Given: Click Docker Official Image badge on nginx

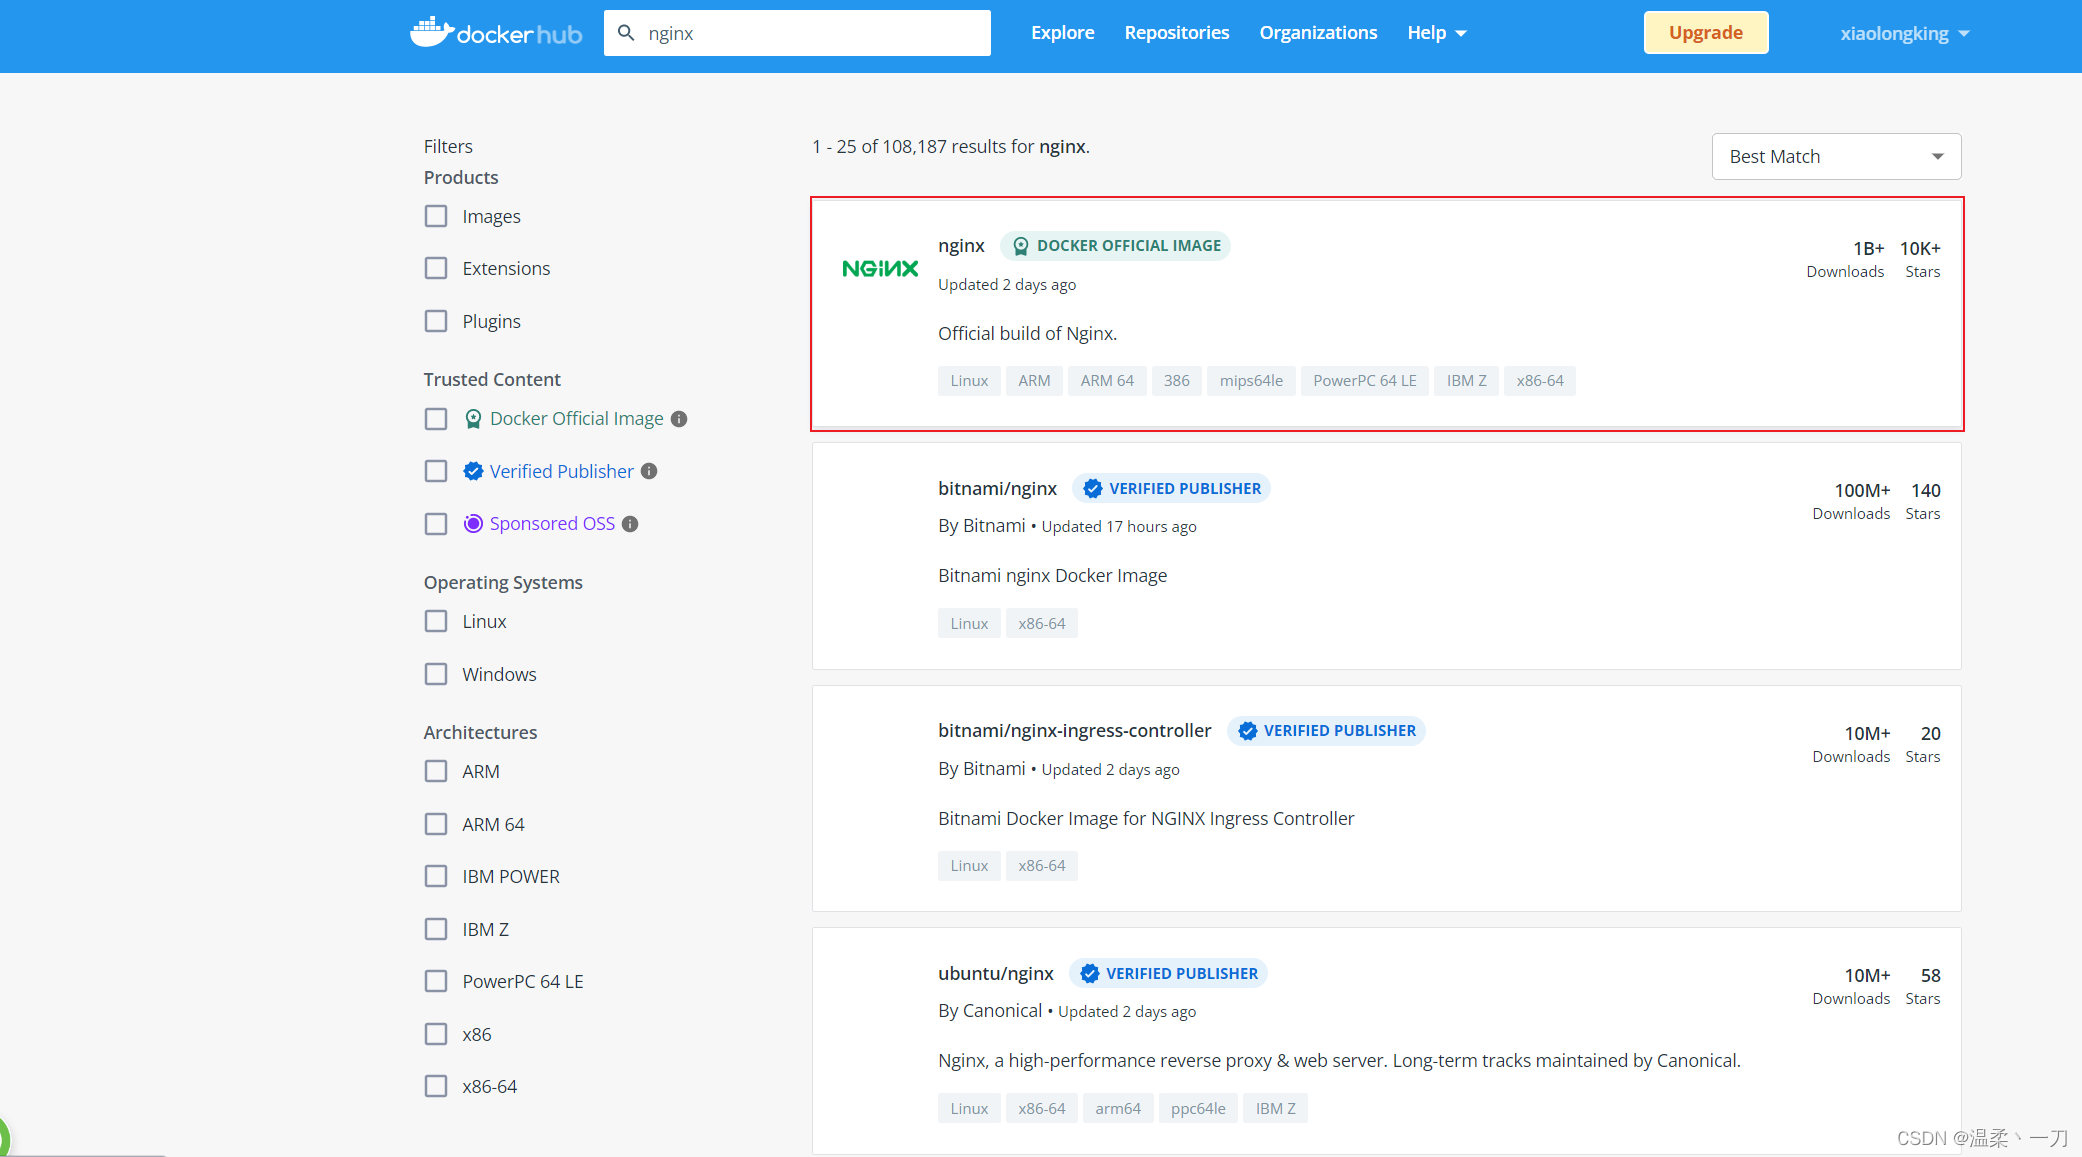Looking at the screenshot, I should point(1115,246).
